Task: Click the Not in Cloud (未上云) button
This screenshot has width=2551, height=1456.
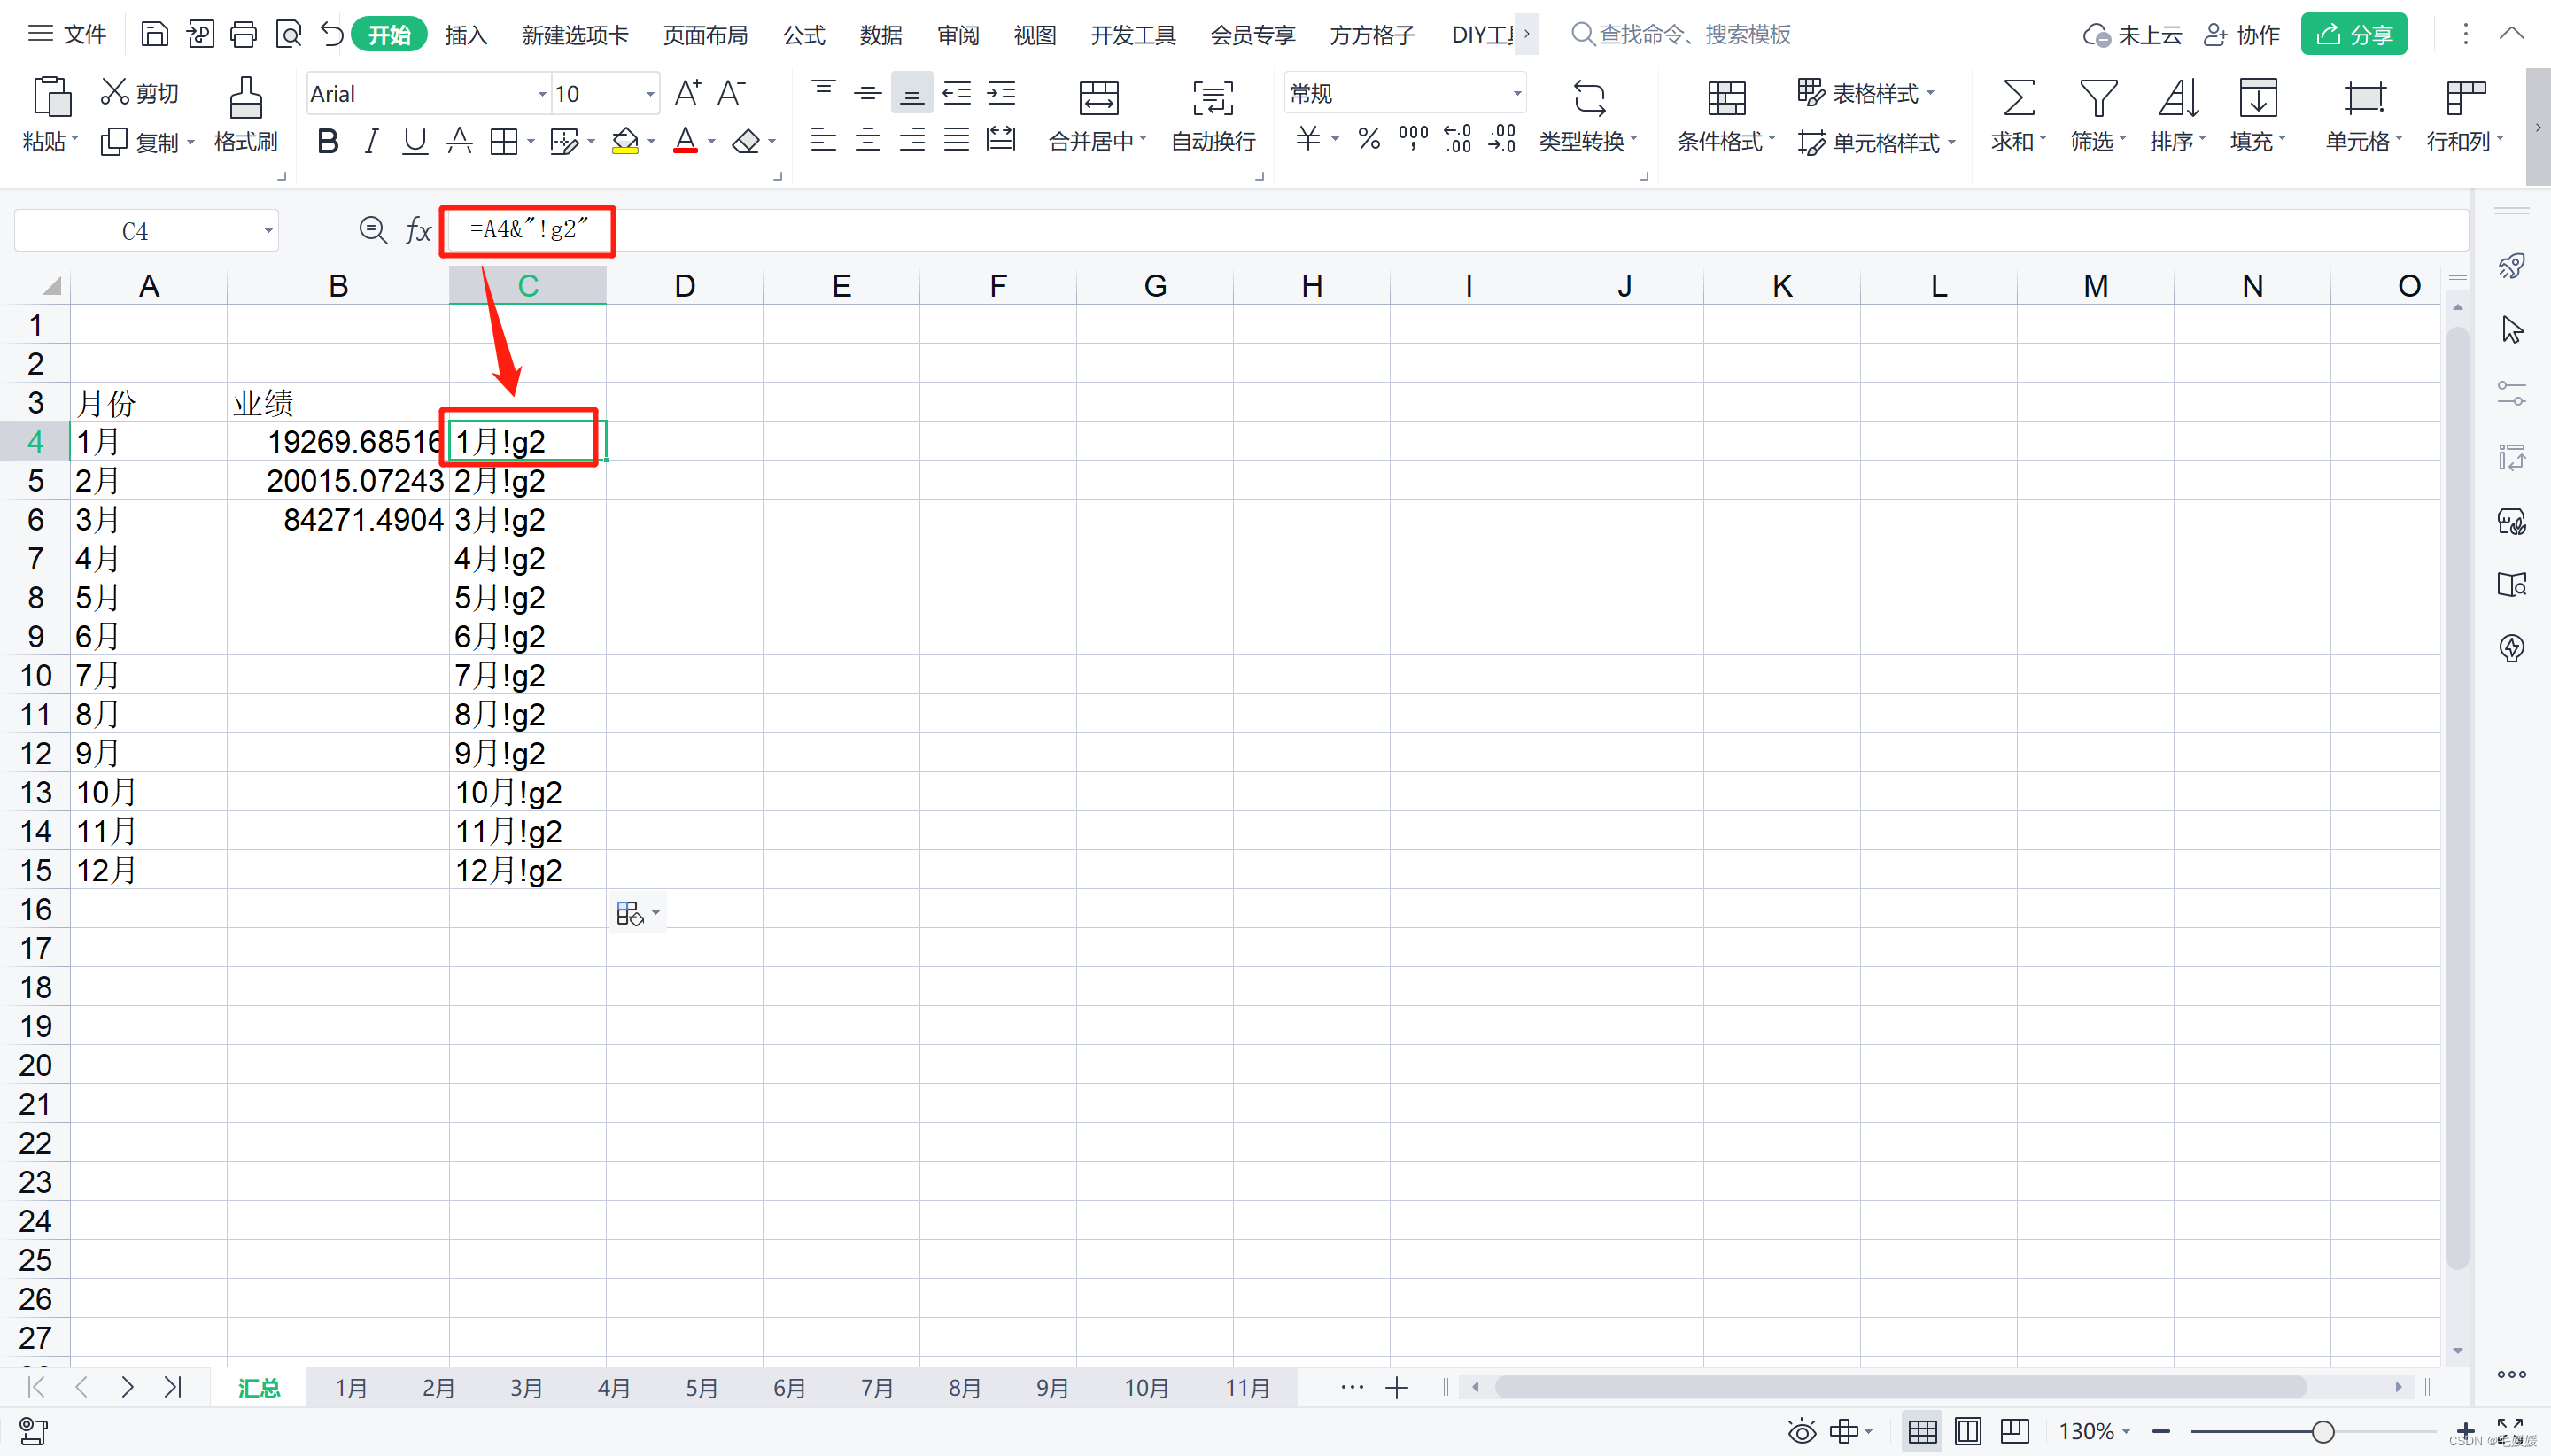Action: pyautogui.click(x=2132, y=35)
